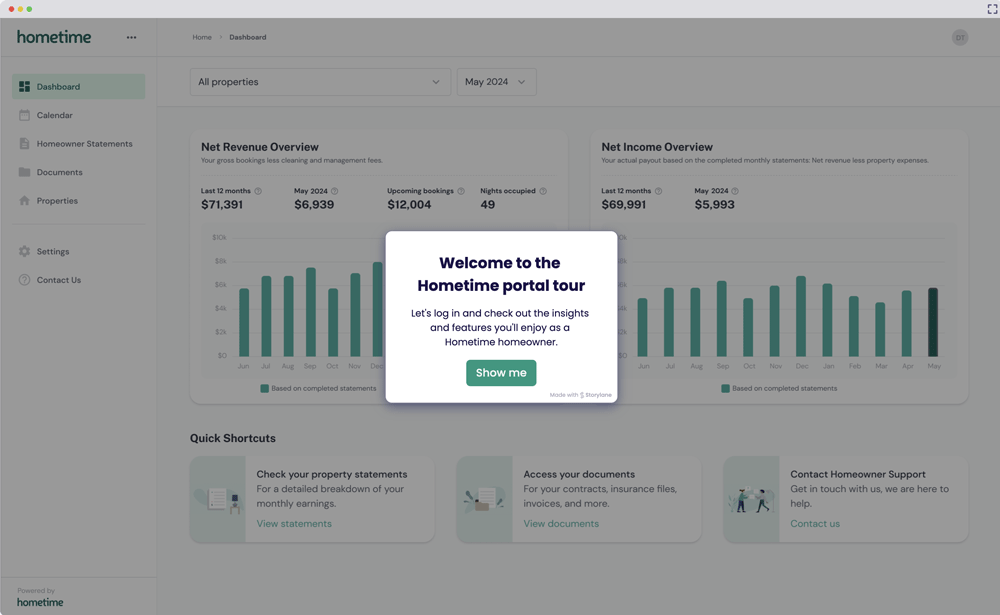Image resolution: width=1000 pixels, height=615 pixels.
Task: Click the Homeowner Statements page icon
Action: (x=24, y=144)
